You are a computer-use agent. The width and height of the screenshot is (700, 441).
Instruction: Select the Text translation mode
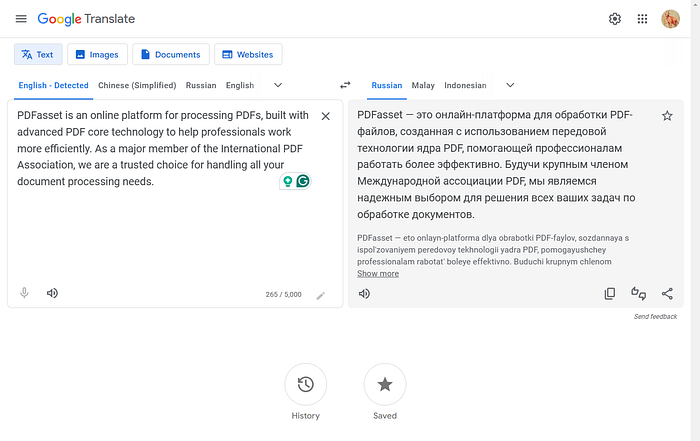pos(38,54)
